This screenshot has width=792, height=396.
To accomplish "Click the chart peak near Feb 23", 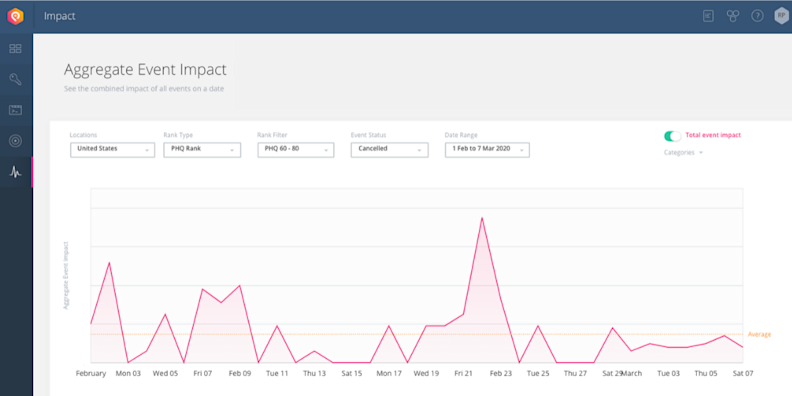I will pos(482,218).
